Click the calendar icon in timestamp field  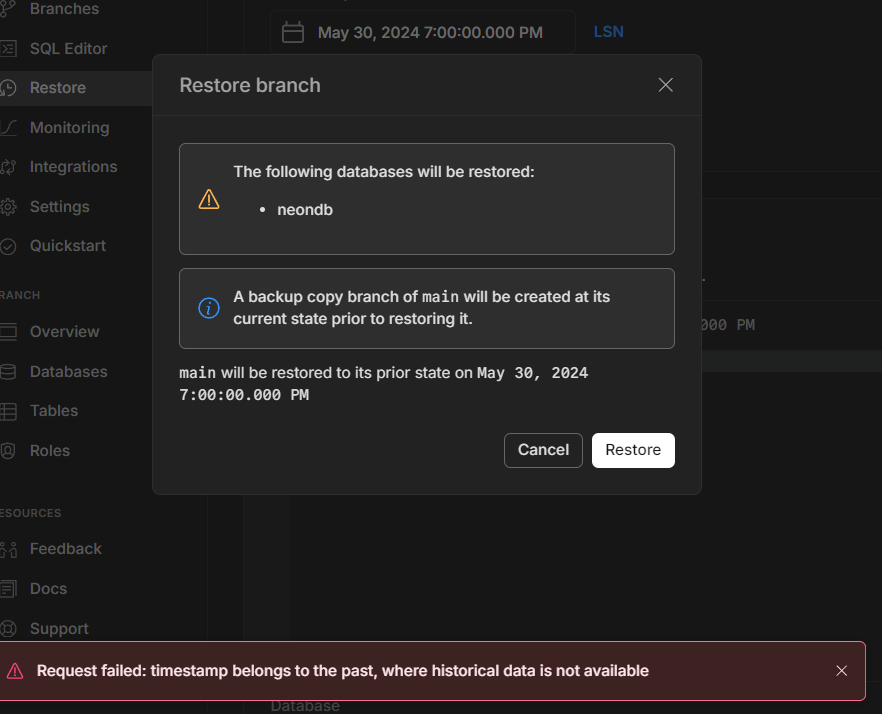[x=293, y=32]
